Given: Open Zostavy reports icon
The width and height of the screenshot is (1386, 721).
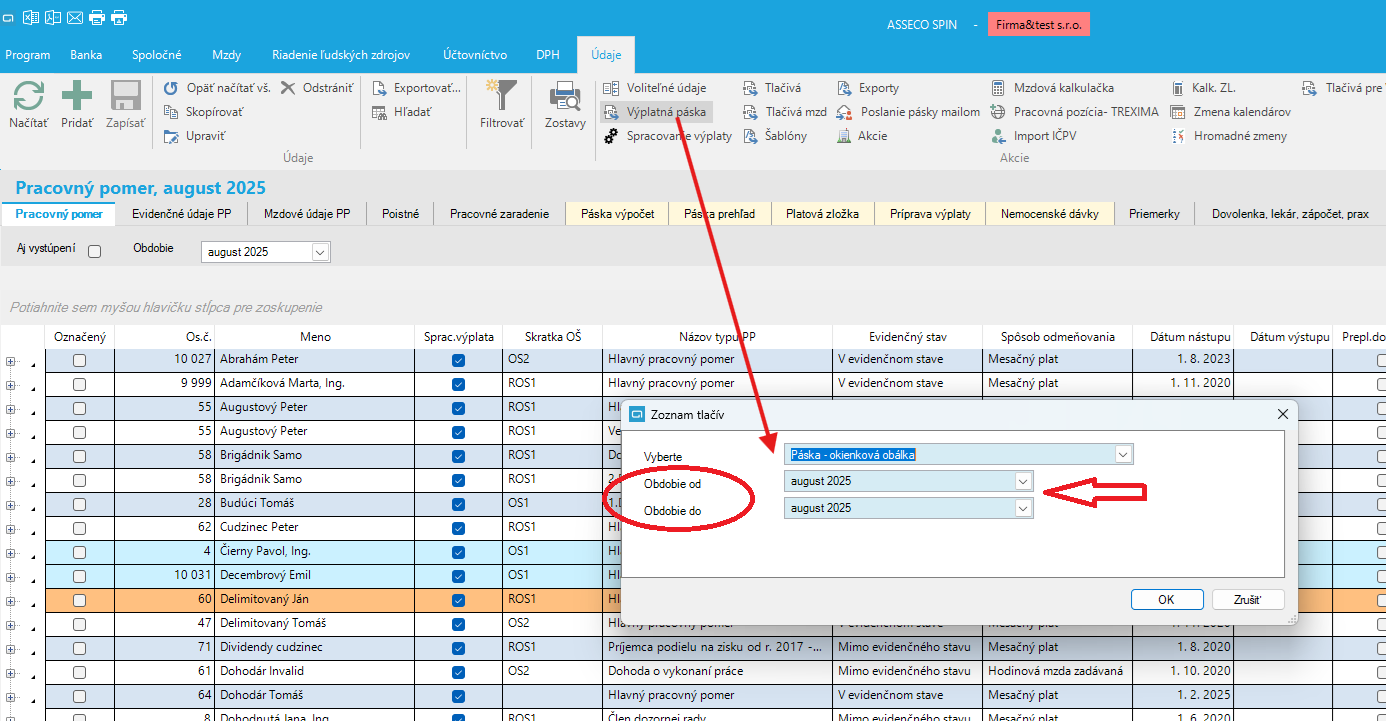Looking at the screenshot, I should pos(565,97).
